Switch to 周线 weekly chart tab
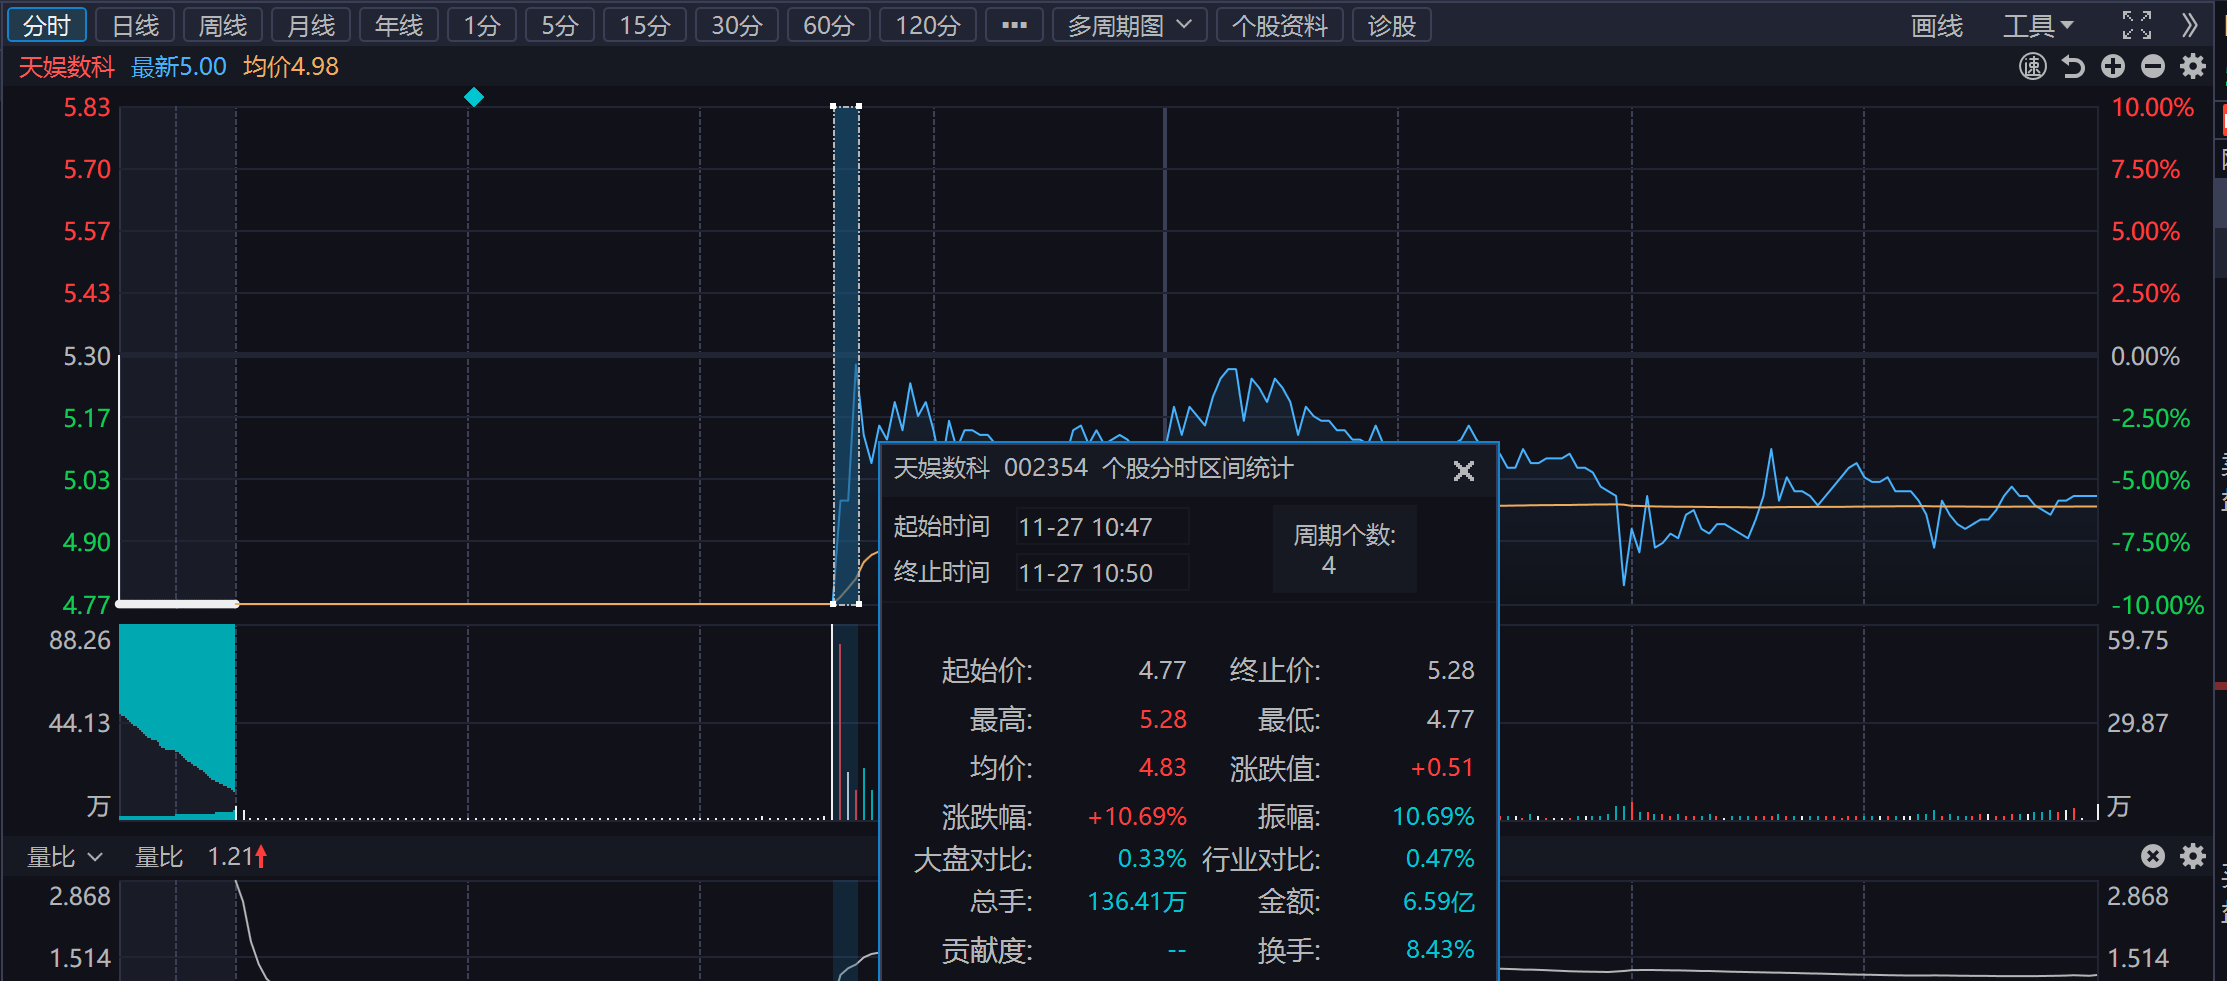2227x981 pixels. tap(222, 25)
